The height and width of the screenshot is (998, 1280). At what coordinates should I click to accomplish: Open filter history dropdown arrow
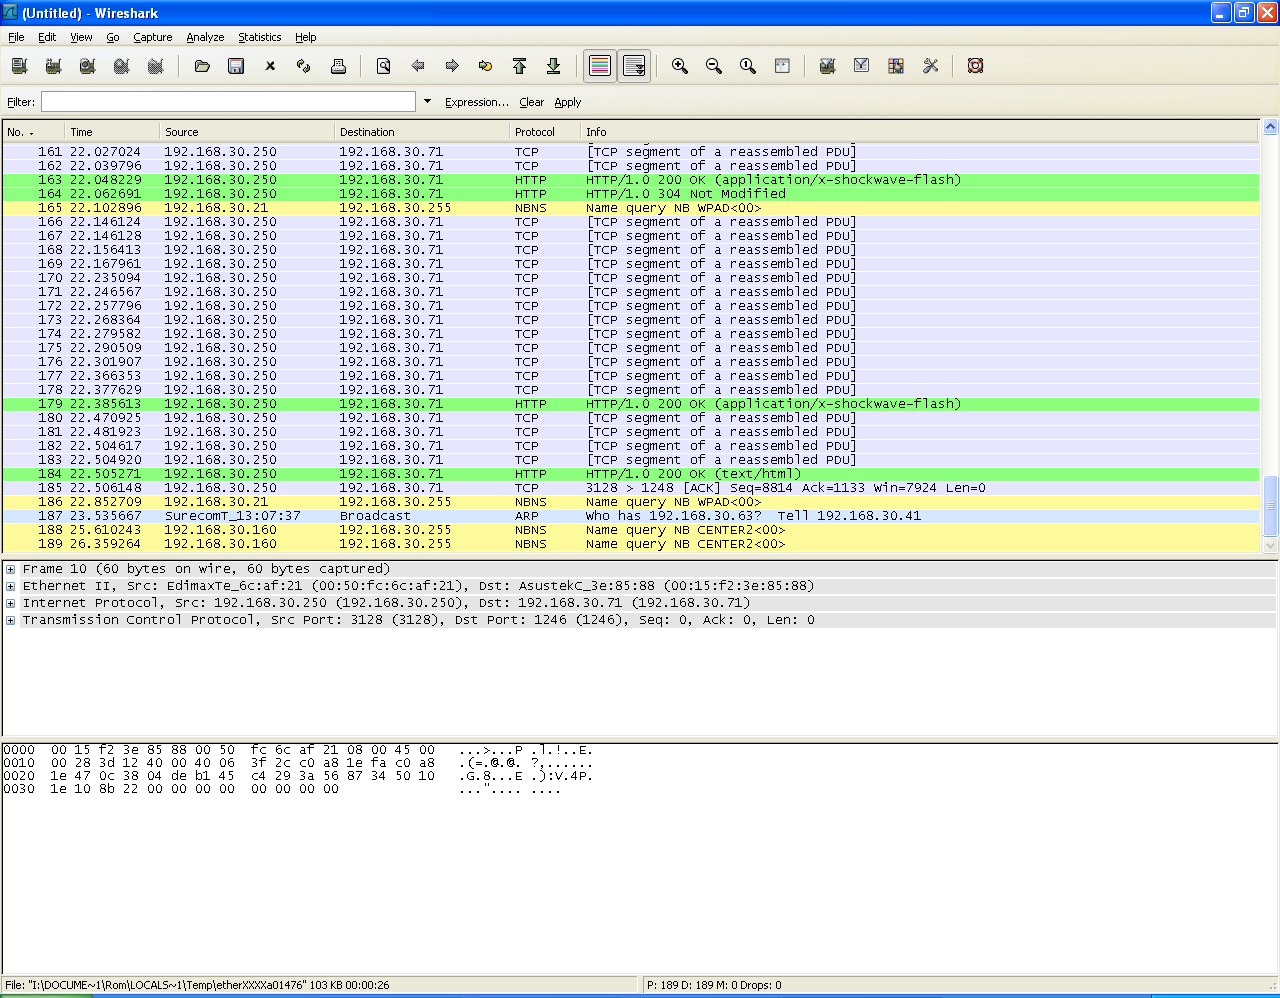coord(428,101)
